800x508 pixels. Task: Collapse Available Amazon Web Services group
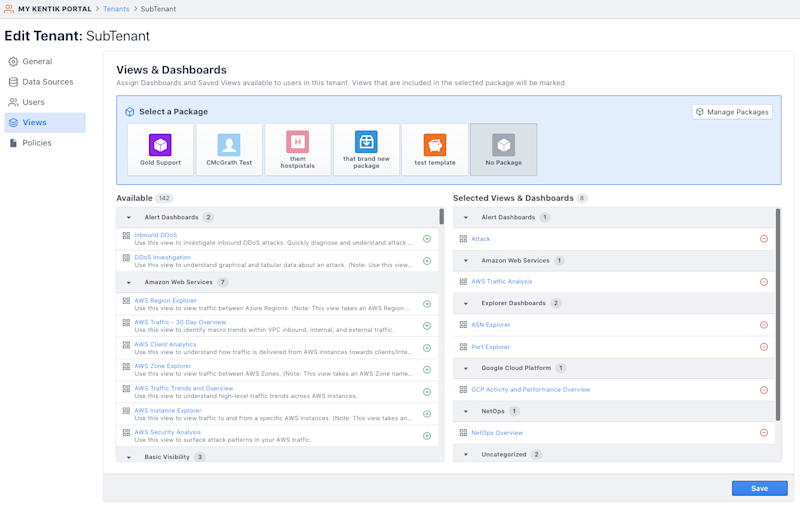[129, 283]
